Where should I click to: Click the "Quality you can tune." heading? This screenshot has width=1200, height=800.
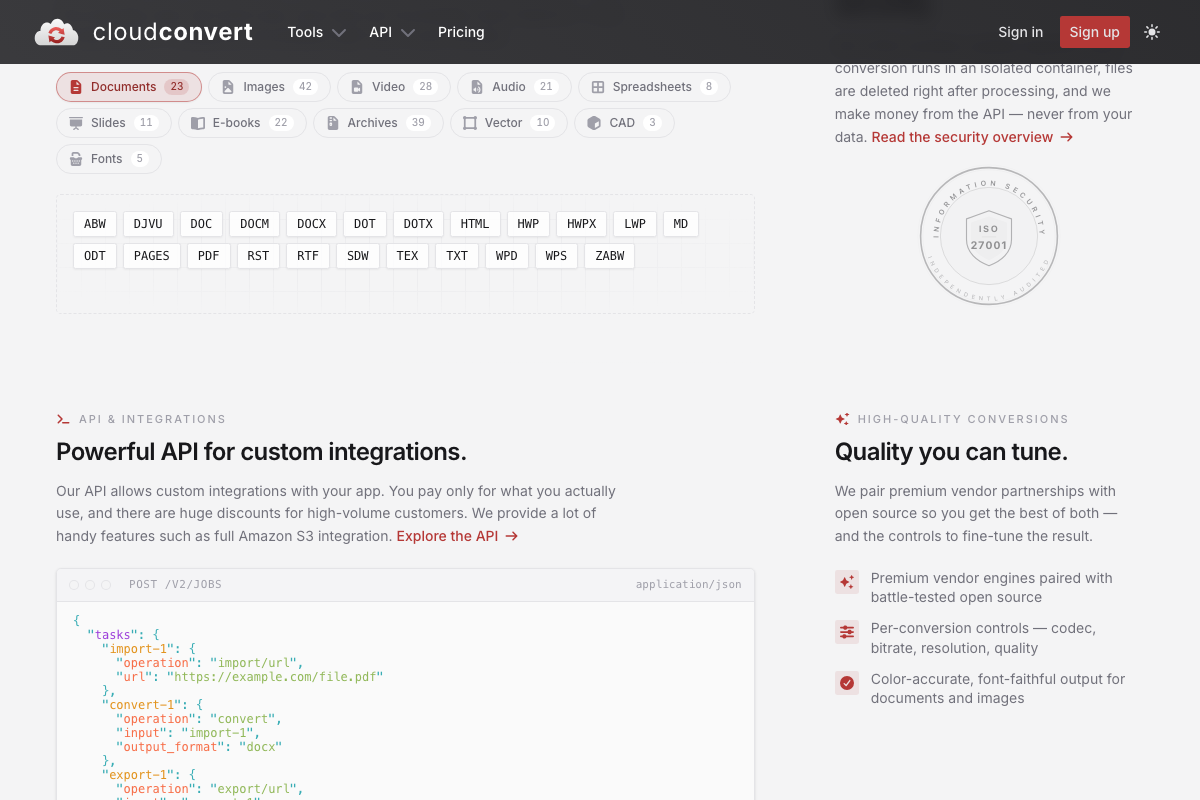pyautogui.click(x=951, y=452)
